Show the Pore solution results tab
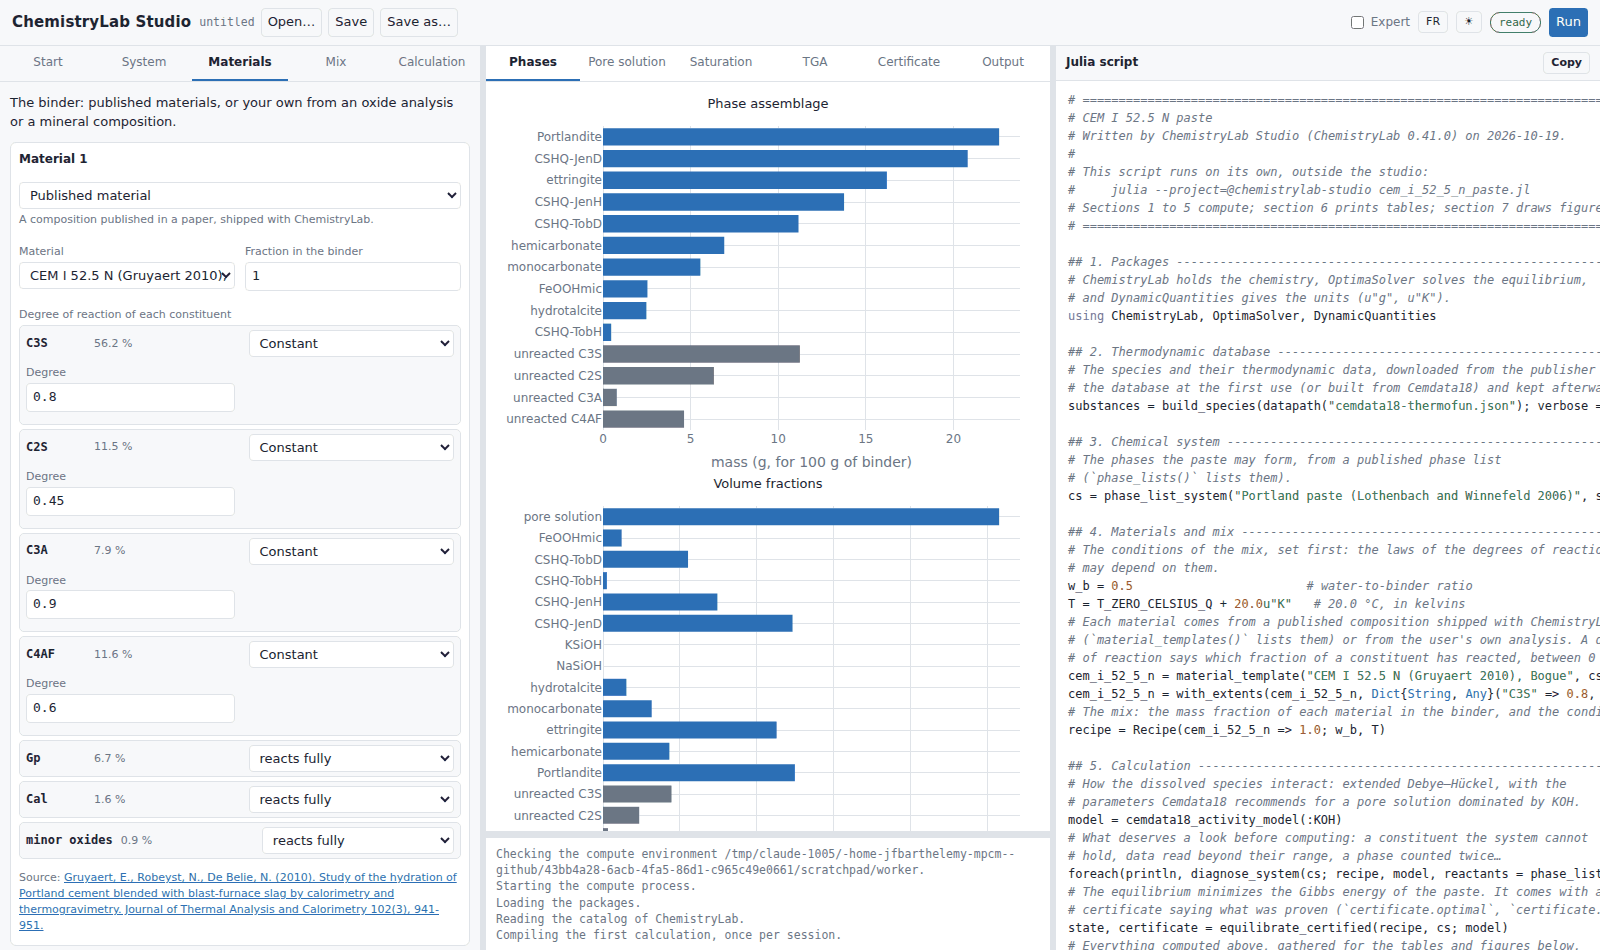The image size is (1600, 950). pos(627,62)
